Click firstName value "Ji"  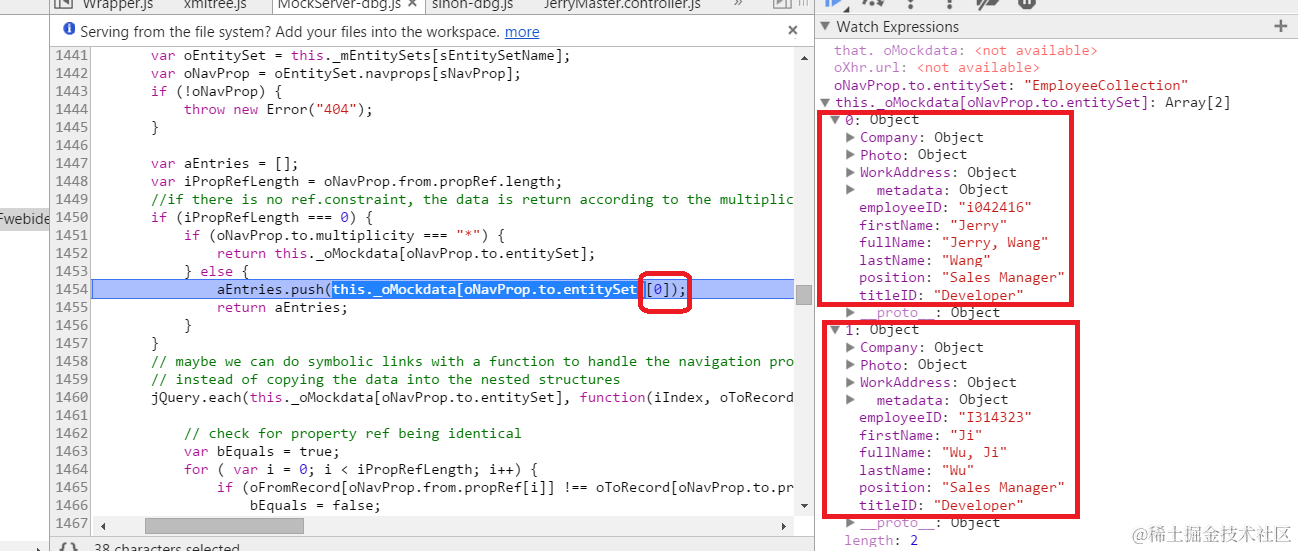pyautogui.click(x=966, y=435)
